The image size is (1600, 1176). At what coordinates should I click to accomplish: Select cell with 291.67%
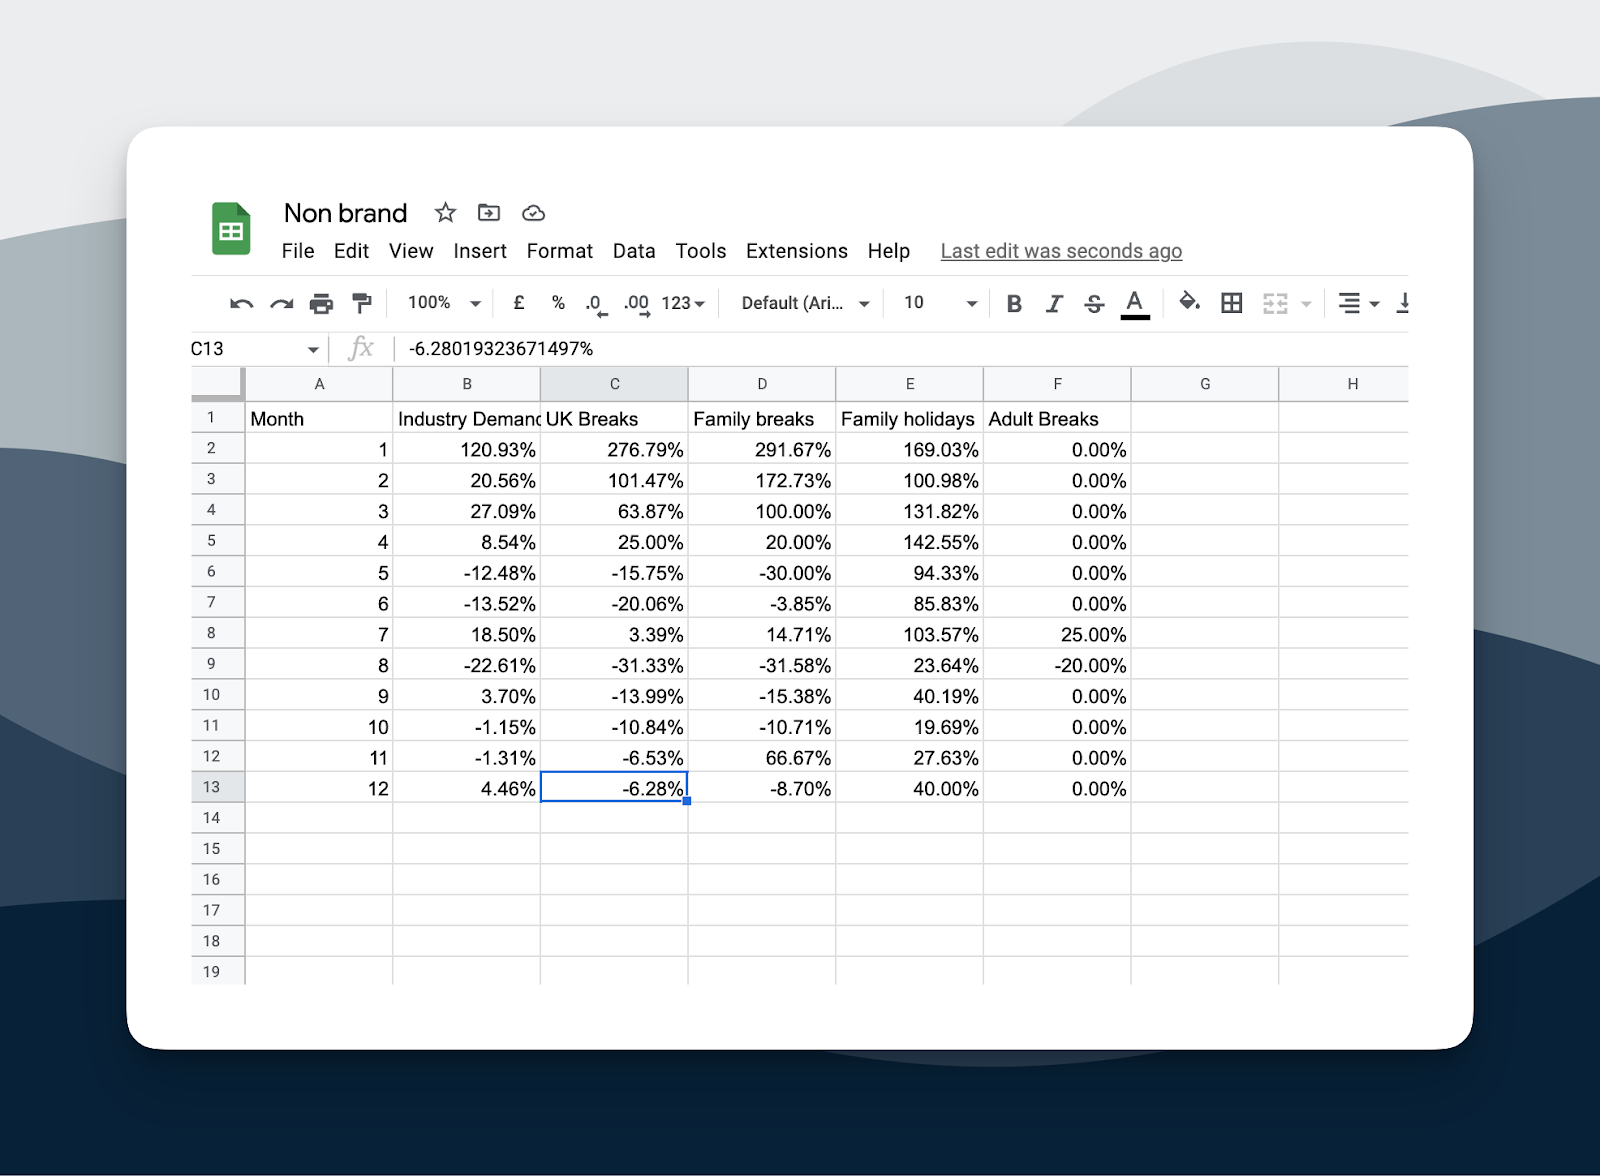(762, 449)
